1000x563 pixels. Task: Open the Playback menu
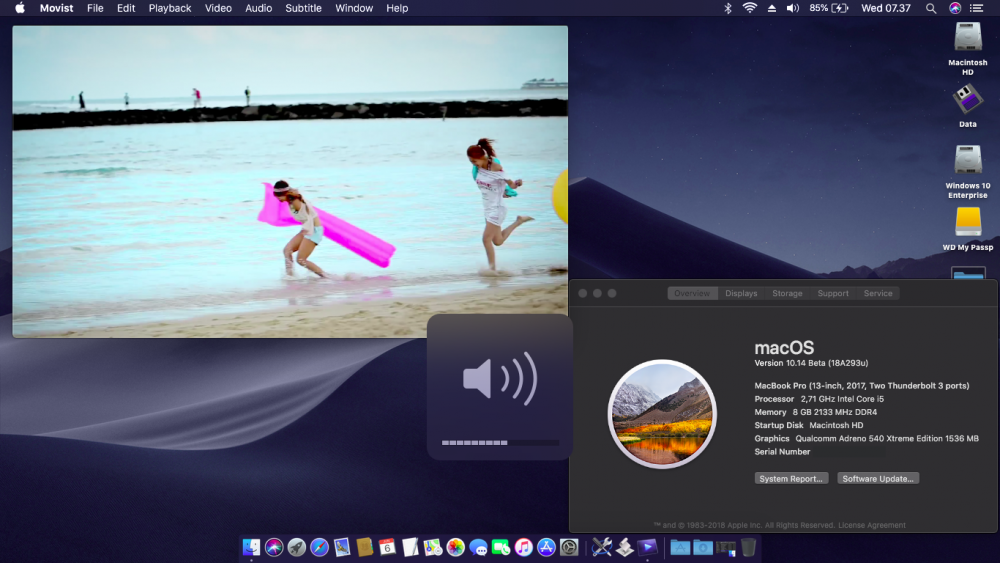click(x=170, y=8)
